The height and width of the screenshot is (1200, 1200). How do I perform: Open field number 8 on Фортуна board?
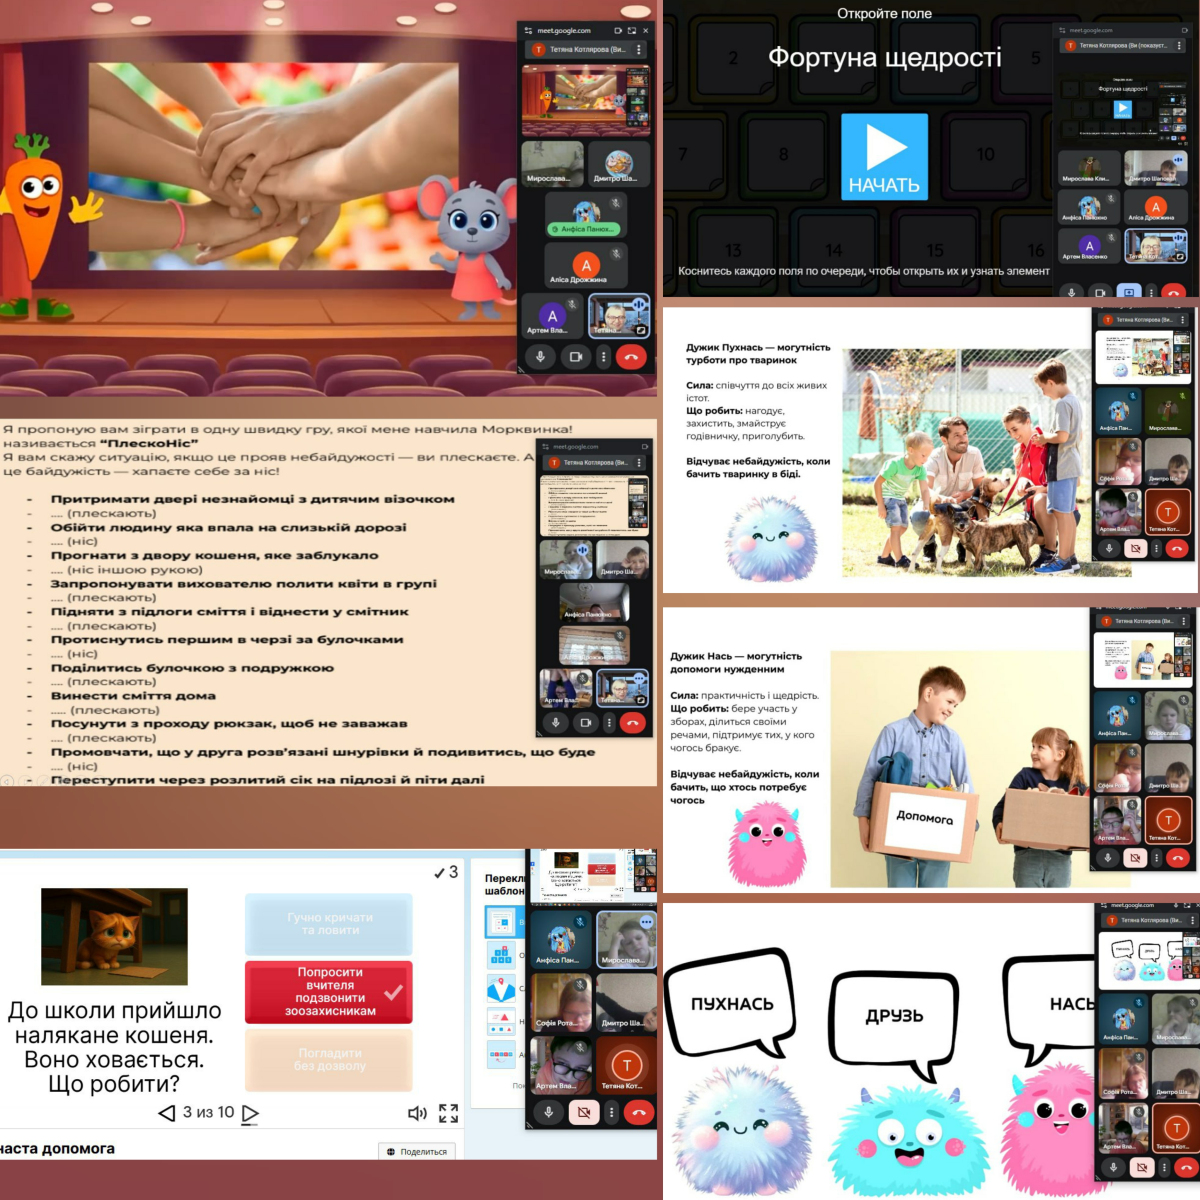783,154
